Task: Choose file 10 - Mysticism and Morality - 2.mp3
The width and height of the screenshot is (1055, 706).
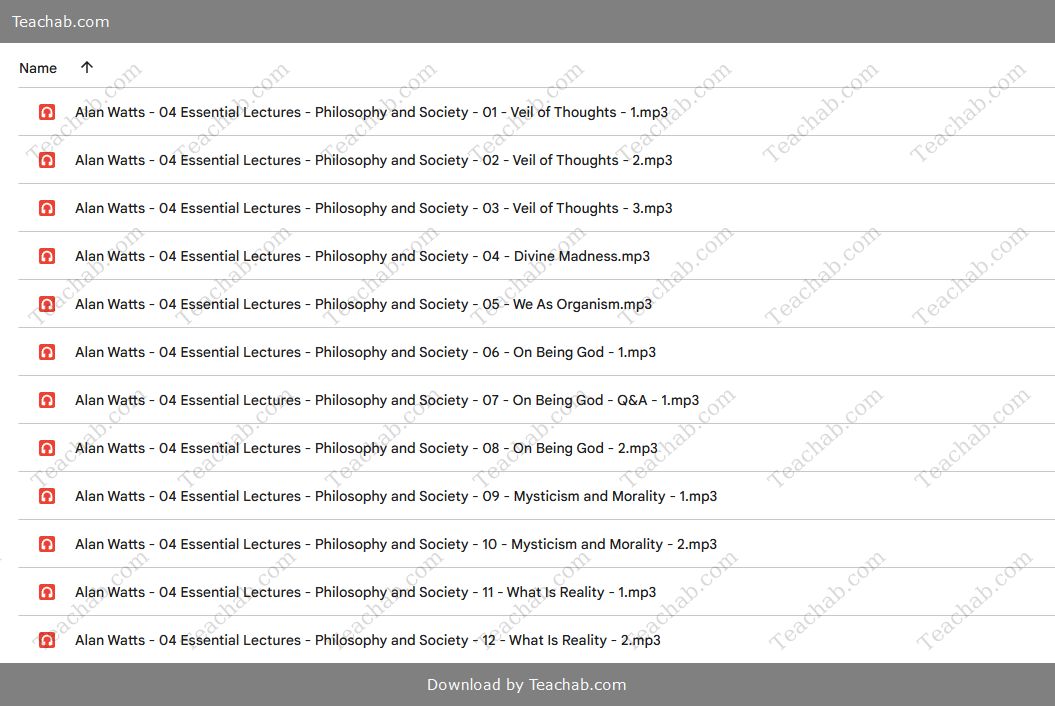Action: pos(396,544)
